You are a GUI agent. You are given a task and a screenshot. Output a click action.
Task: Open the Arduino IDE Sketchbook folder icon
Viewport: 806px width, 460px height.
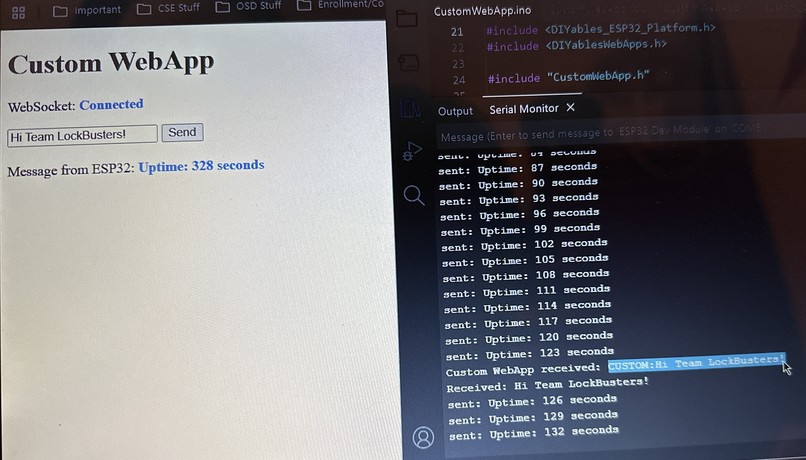[x=407, y=19]
